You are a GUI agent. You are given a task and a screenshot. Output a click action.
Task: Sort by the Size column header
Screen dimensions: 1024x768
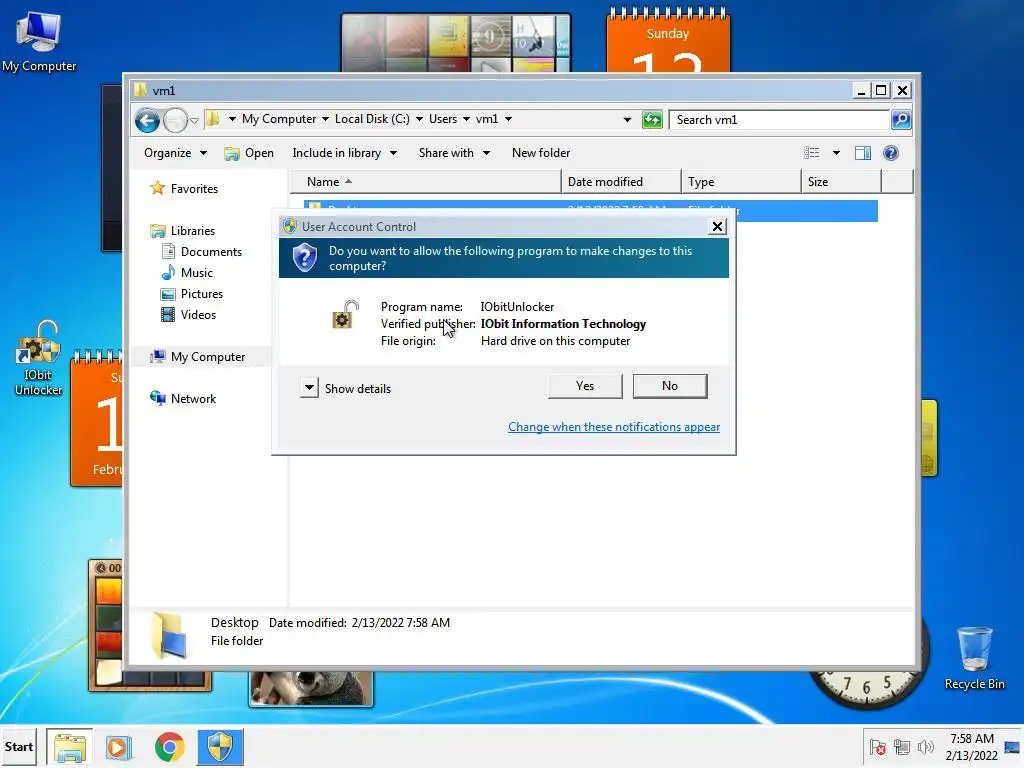841,182
